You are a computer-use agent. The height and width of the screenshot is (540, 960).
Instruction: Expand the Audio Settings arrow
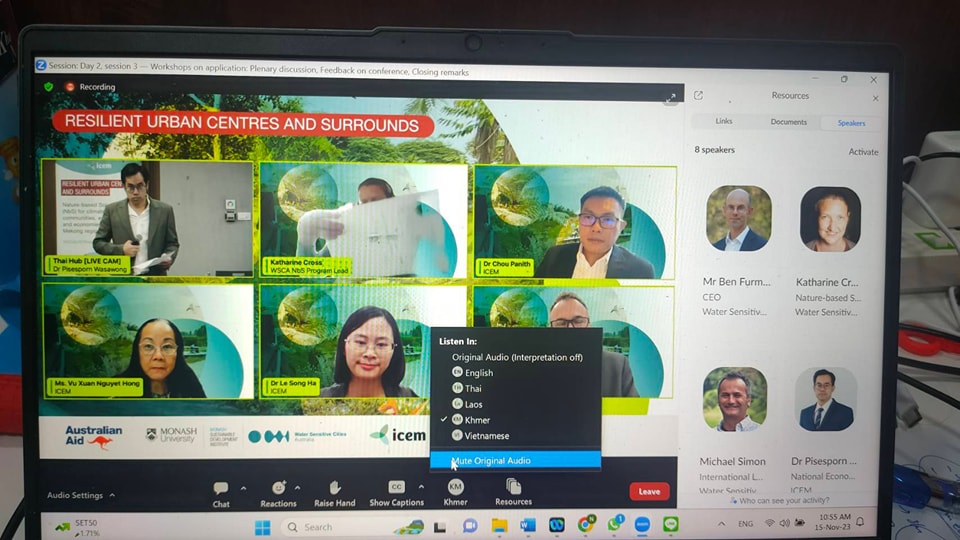(112, 495)
